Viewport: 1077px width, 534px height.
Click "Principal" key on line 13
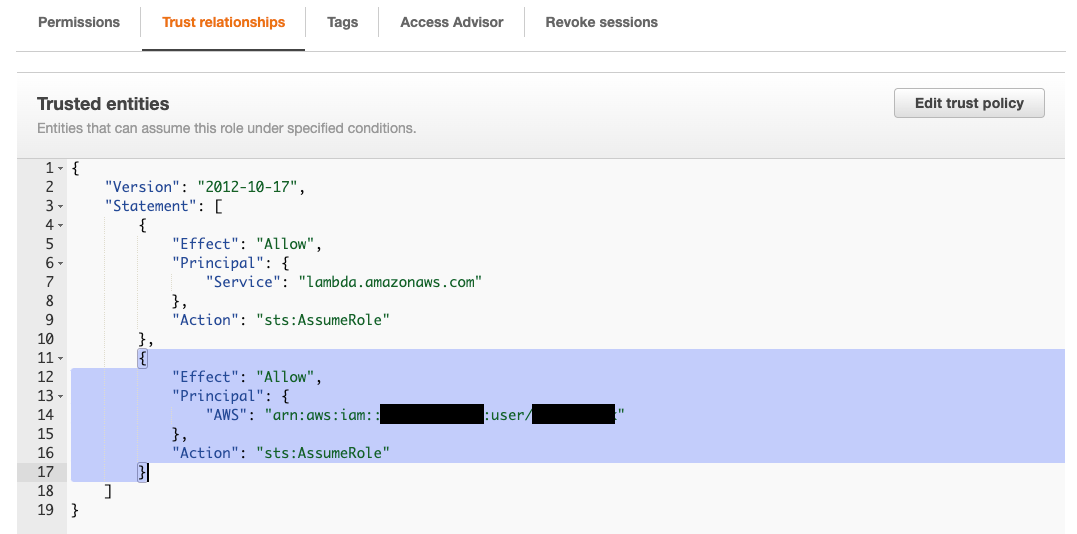pos(218,397)
